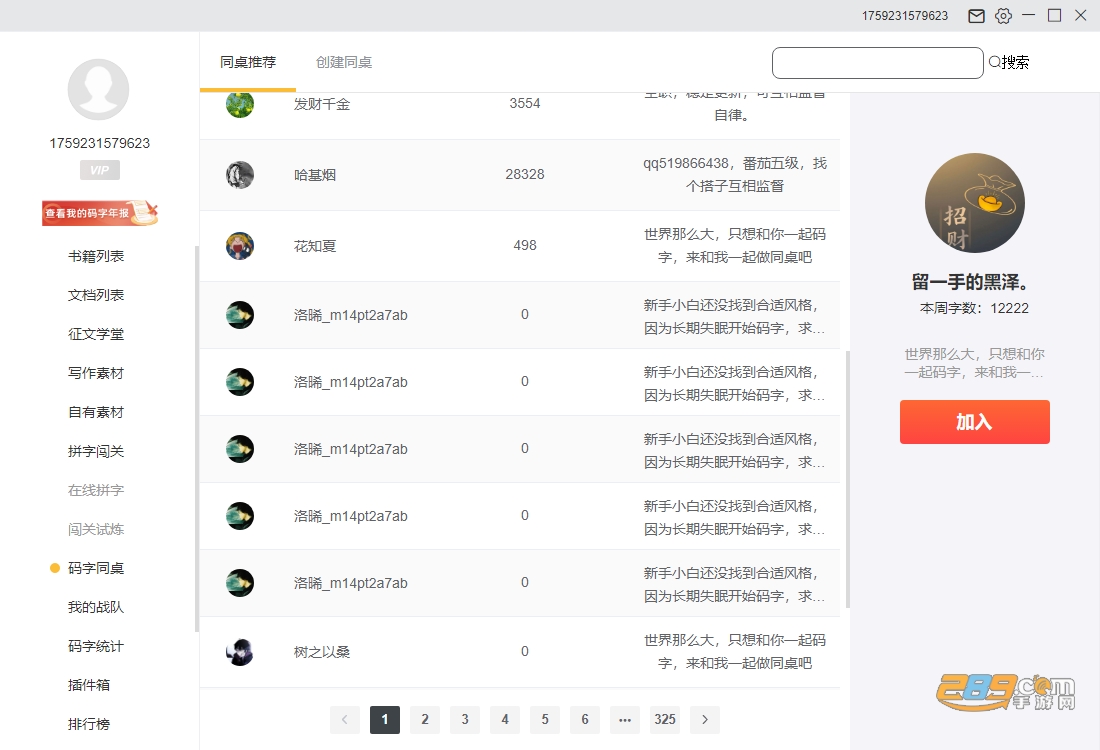
Task: Click the account ID in title bar
Action: [905, 16]
